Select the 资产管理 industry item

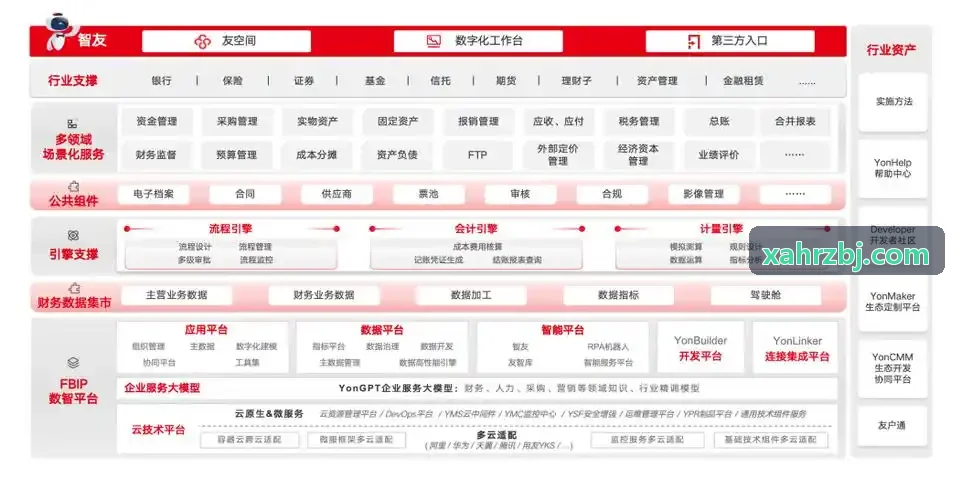[x=658, y=80]
